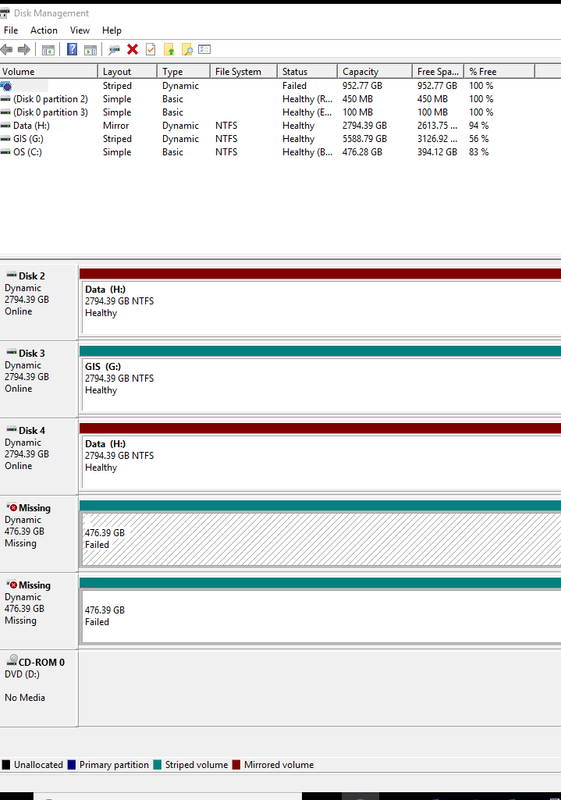Toggle Show/Hide Console Tree toolbar icon

[48, 49]
